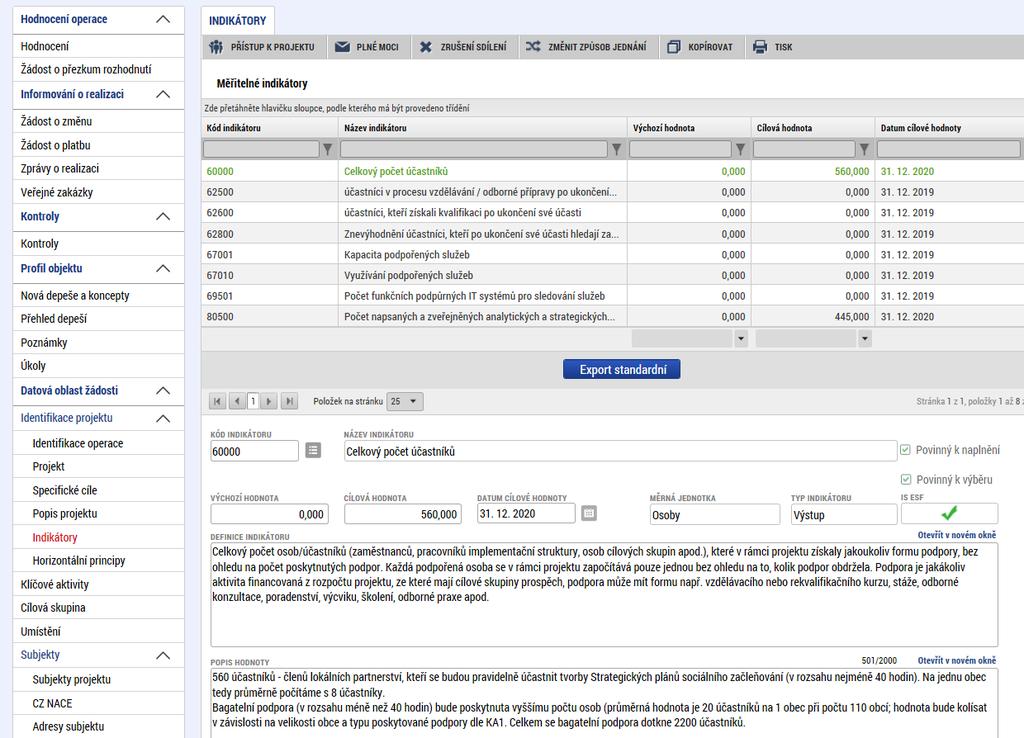Open filter options for Výchozí hodnota column

[740, 150]
